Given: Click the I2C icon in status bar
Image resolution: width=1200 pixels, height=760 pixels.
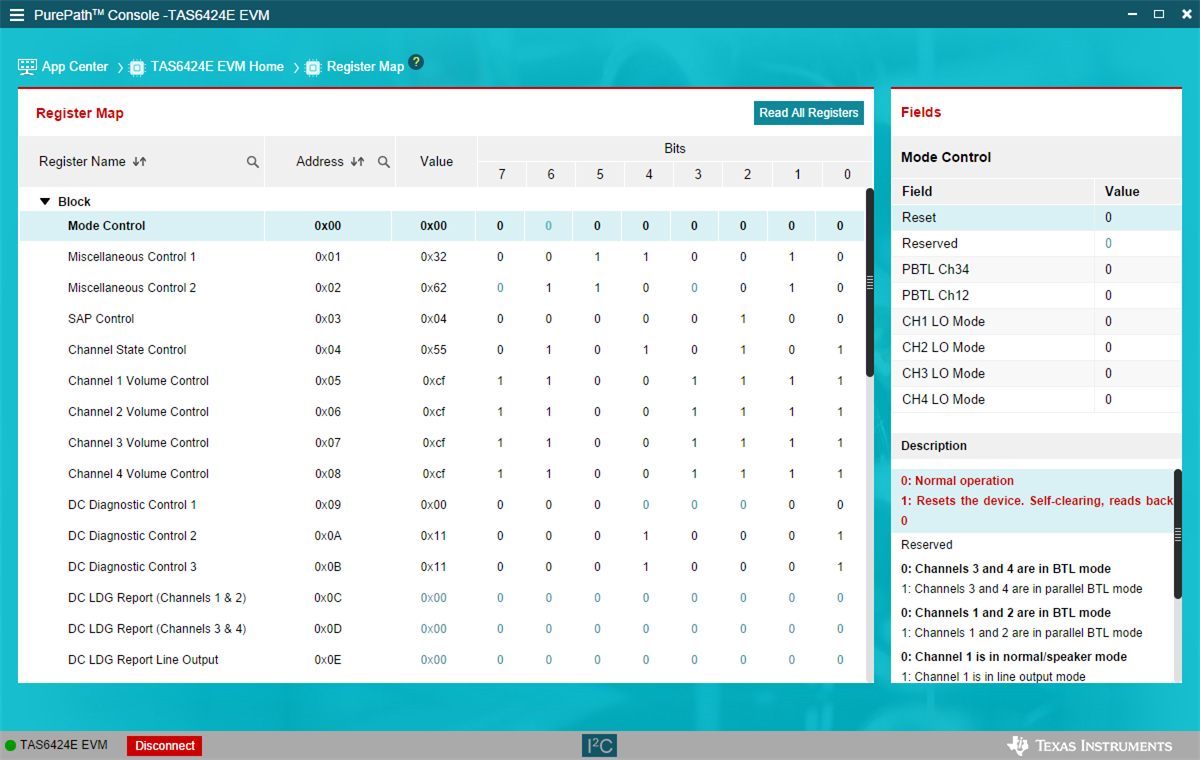Looking at the screenshot, I should pyautogui.click(x=600, y=745).
